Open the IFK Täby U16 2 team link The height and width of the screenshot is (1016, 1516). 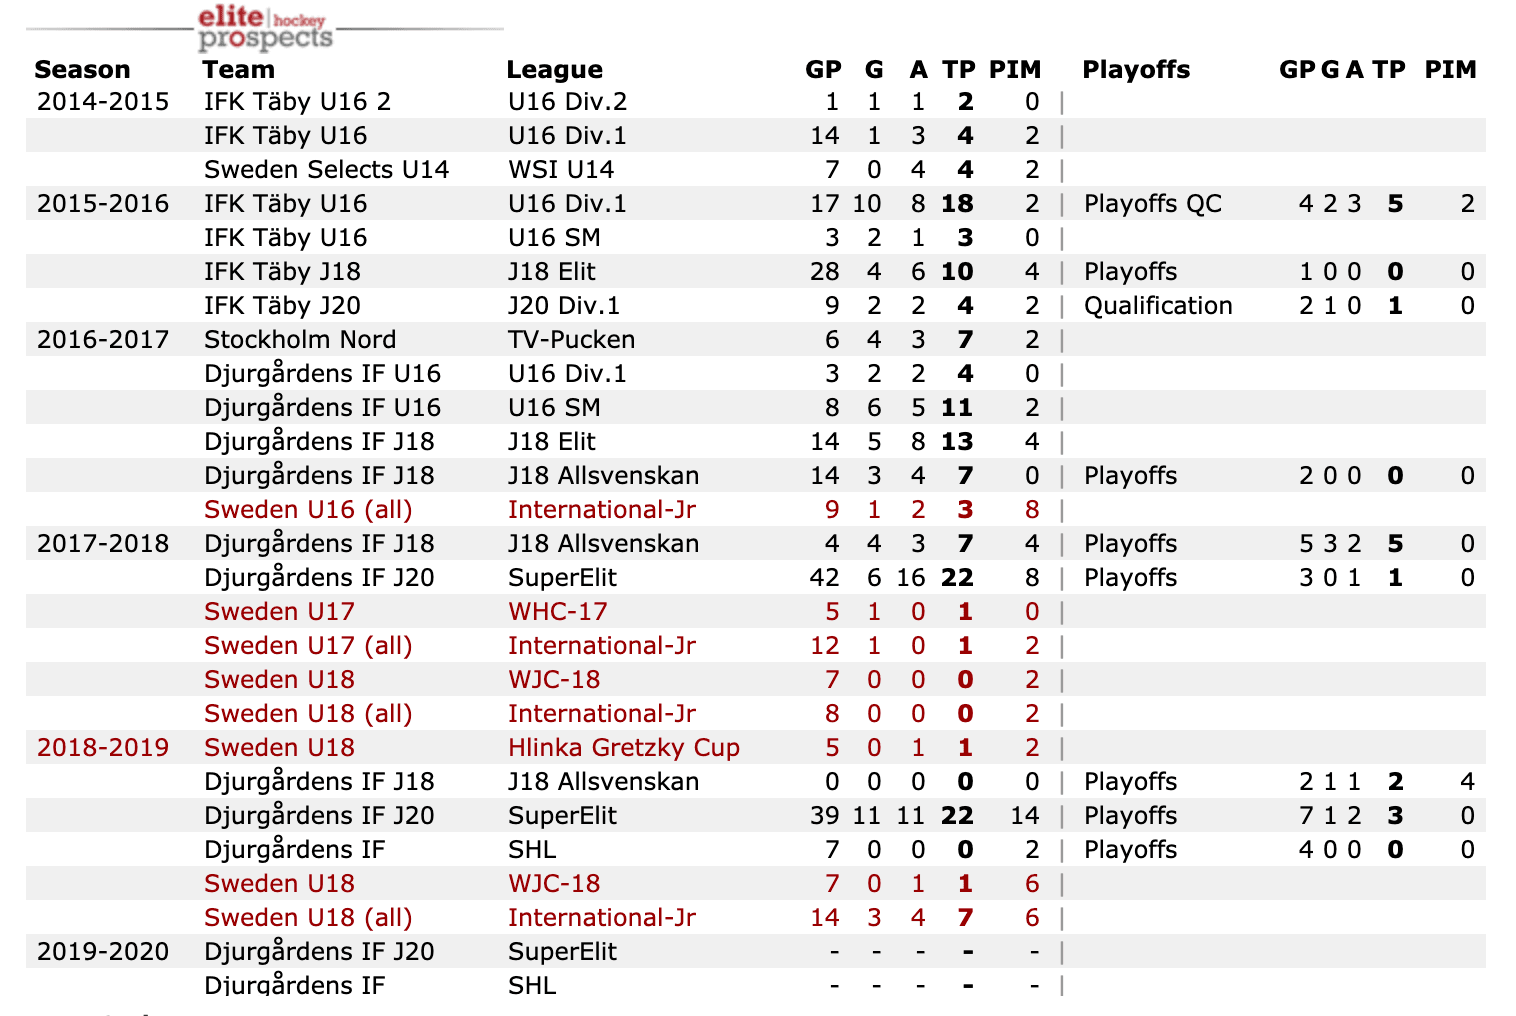[297, 102]
